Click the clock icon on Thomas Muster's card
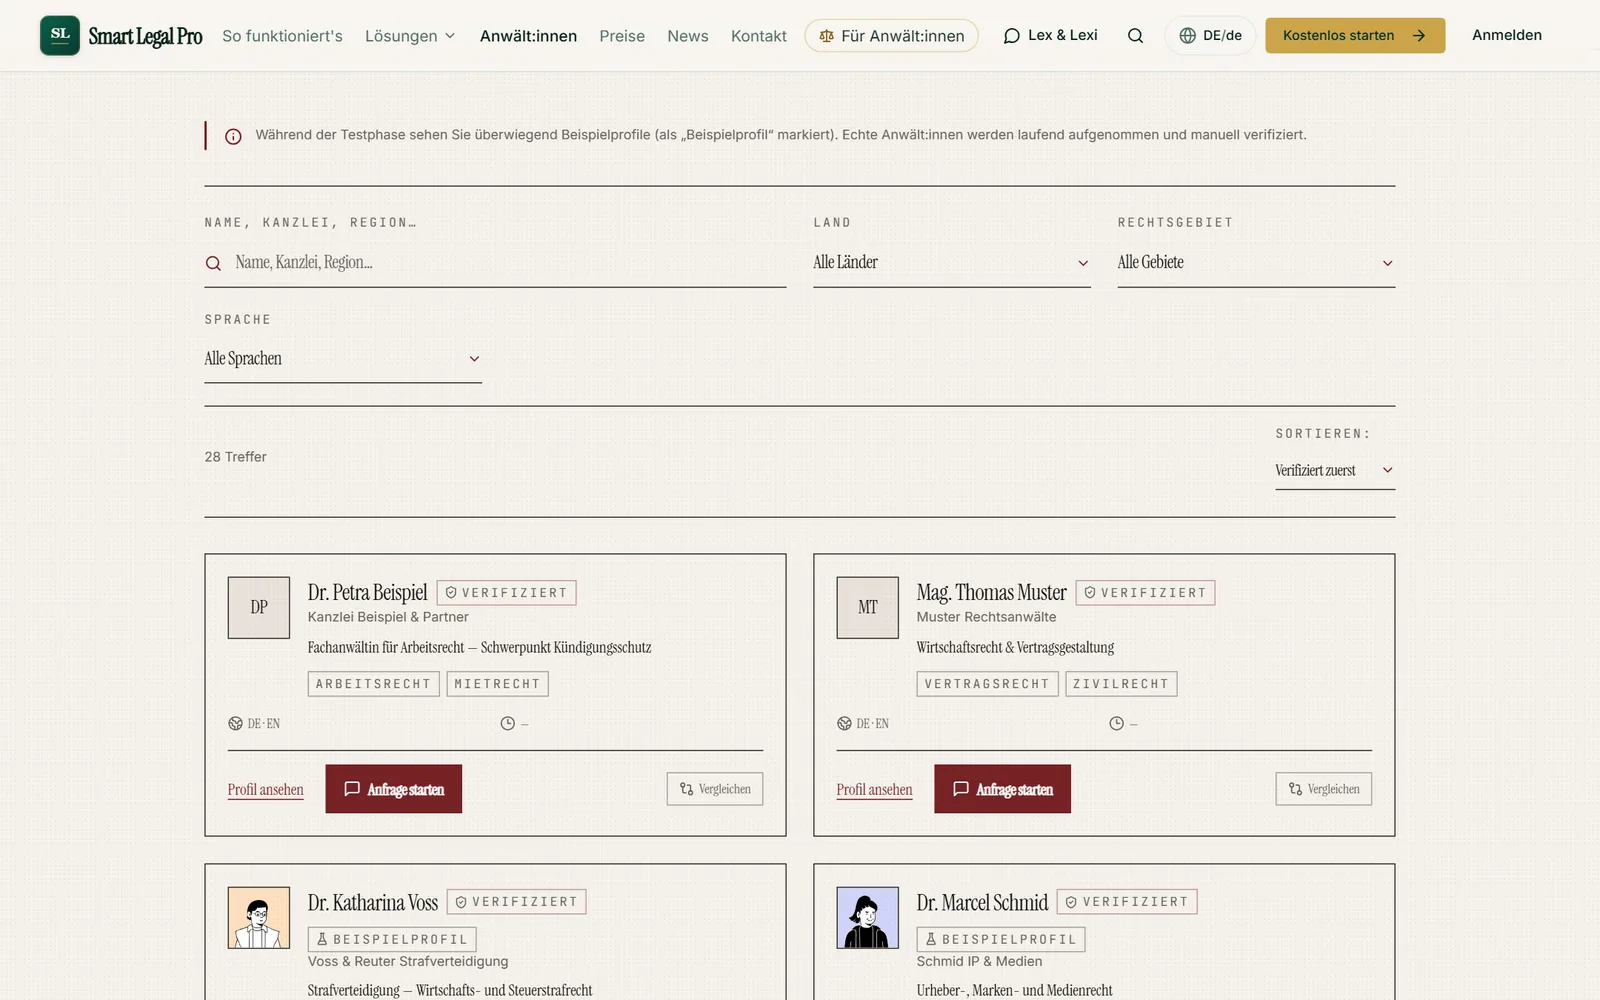Image resolution: width=1600 pixels, height=1000 pixels. 1117,724
